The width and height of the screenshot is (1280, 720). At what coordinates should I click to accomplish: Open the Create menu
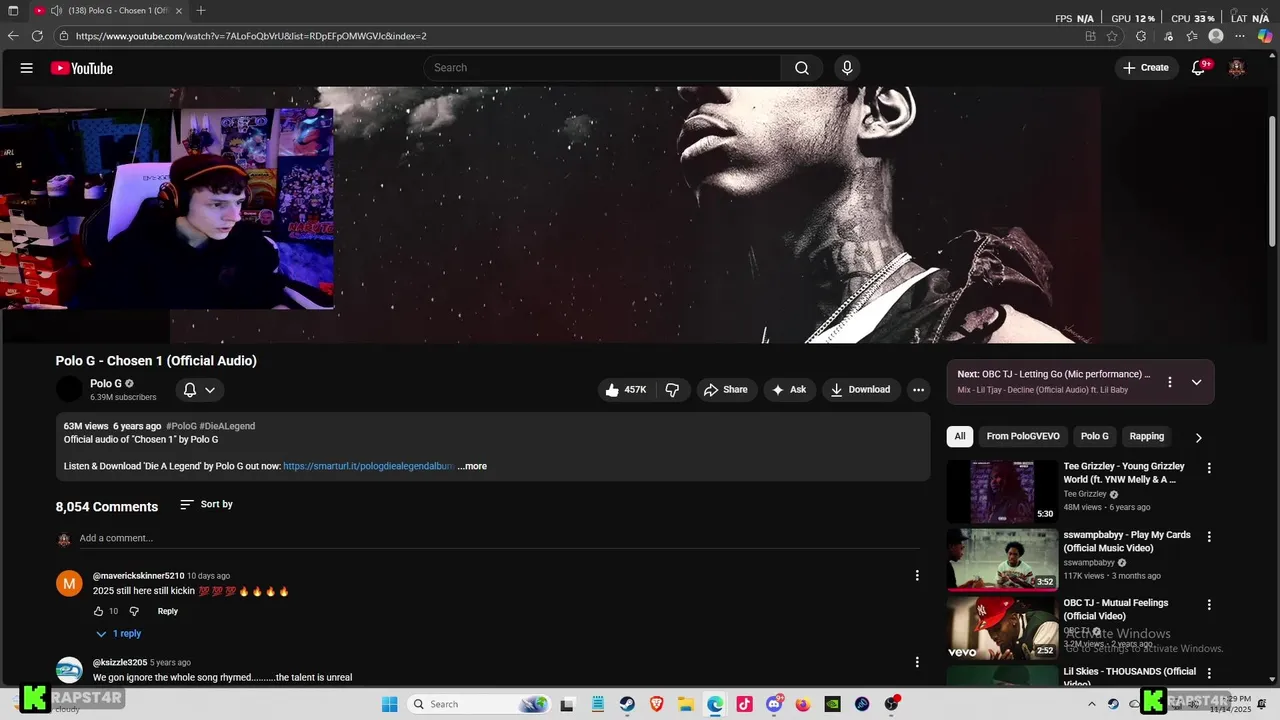point(1146,68)
